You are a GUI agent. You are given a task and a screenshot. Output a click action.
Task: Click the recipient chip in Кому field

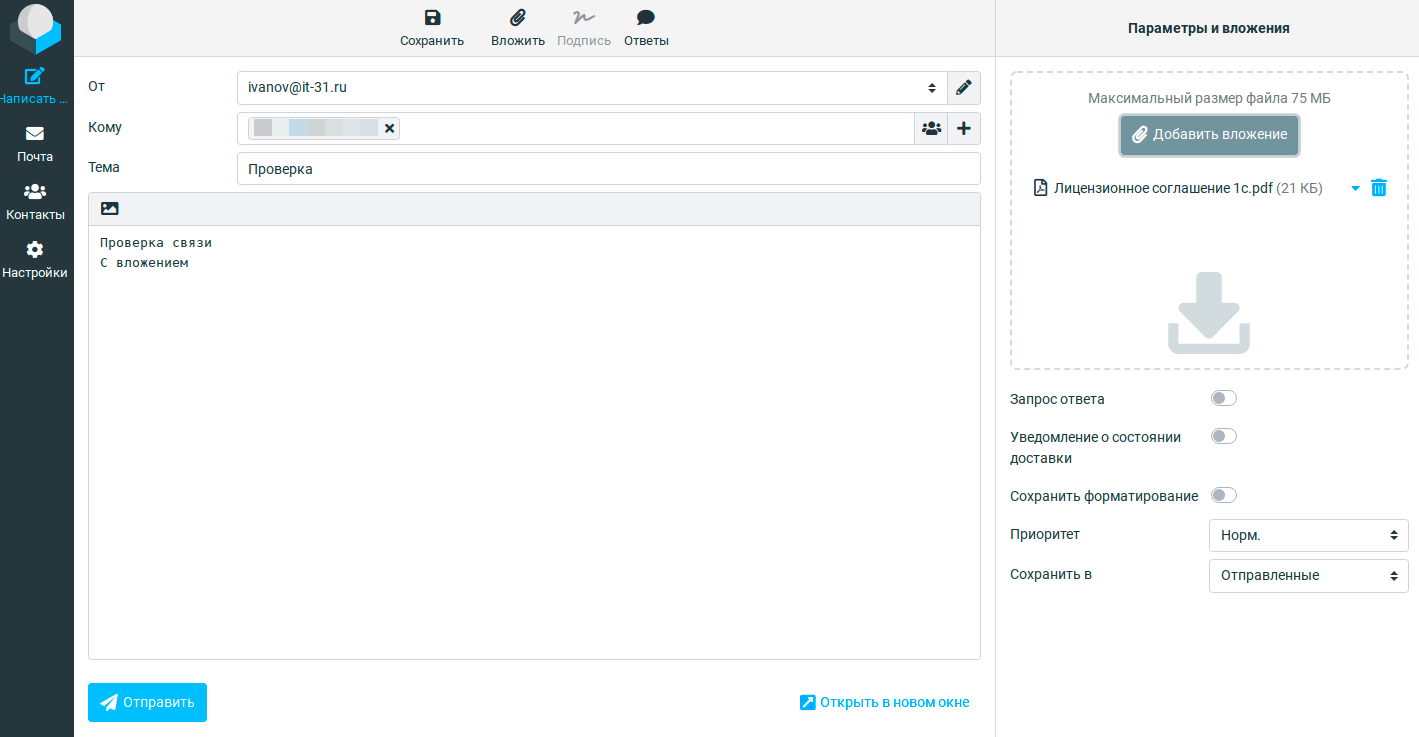click(x=324, y=128)
